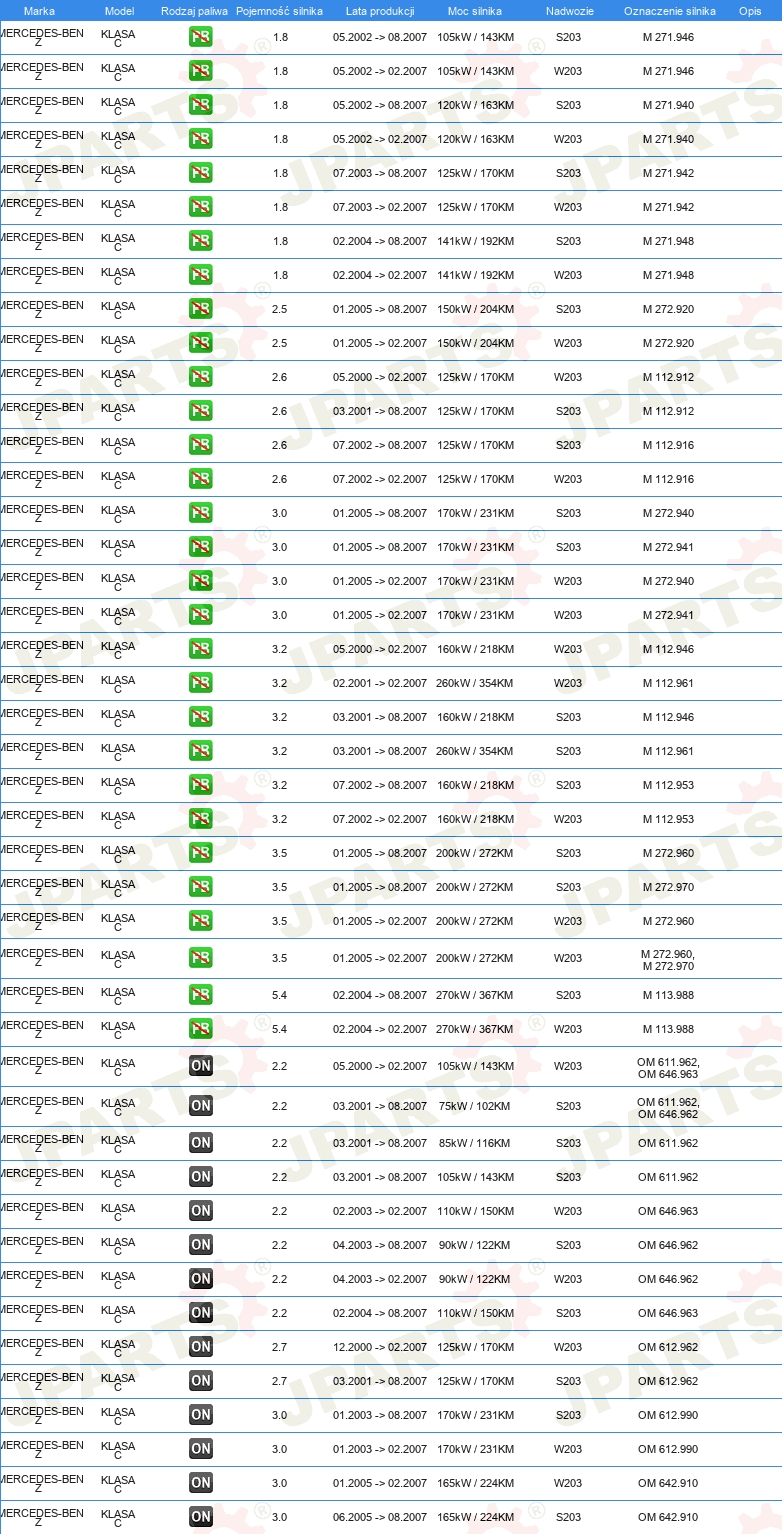Image resolution: width=782 pixels, height=1534 pixels.
Task: Click the 07.2003 -> 08.2007 production date cell
Action: point(380,173)
